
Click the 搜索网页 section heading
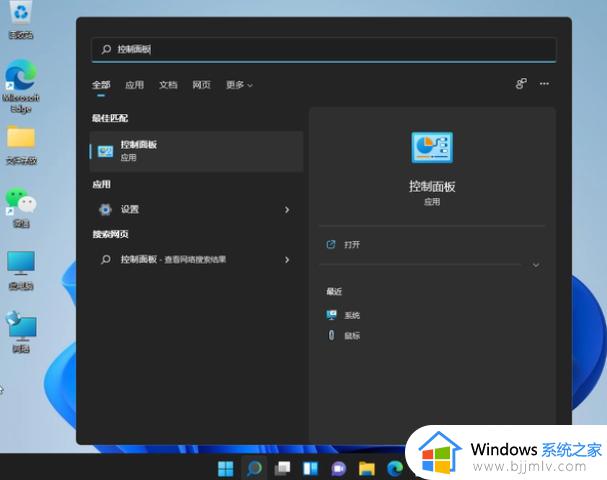110,234
